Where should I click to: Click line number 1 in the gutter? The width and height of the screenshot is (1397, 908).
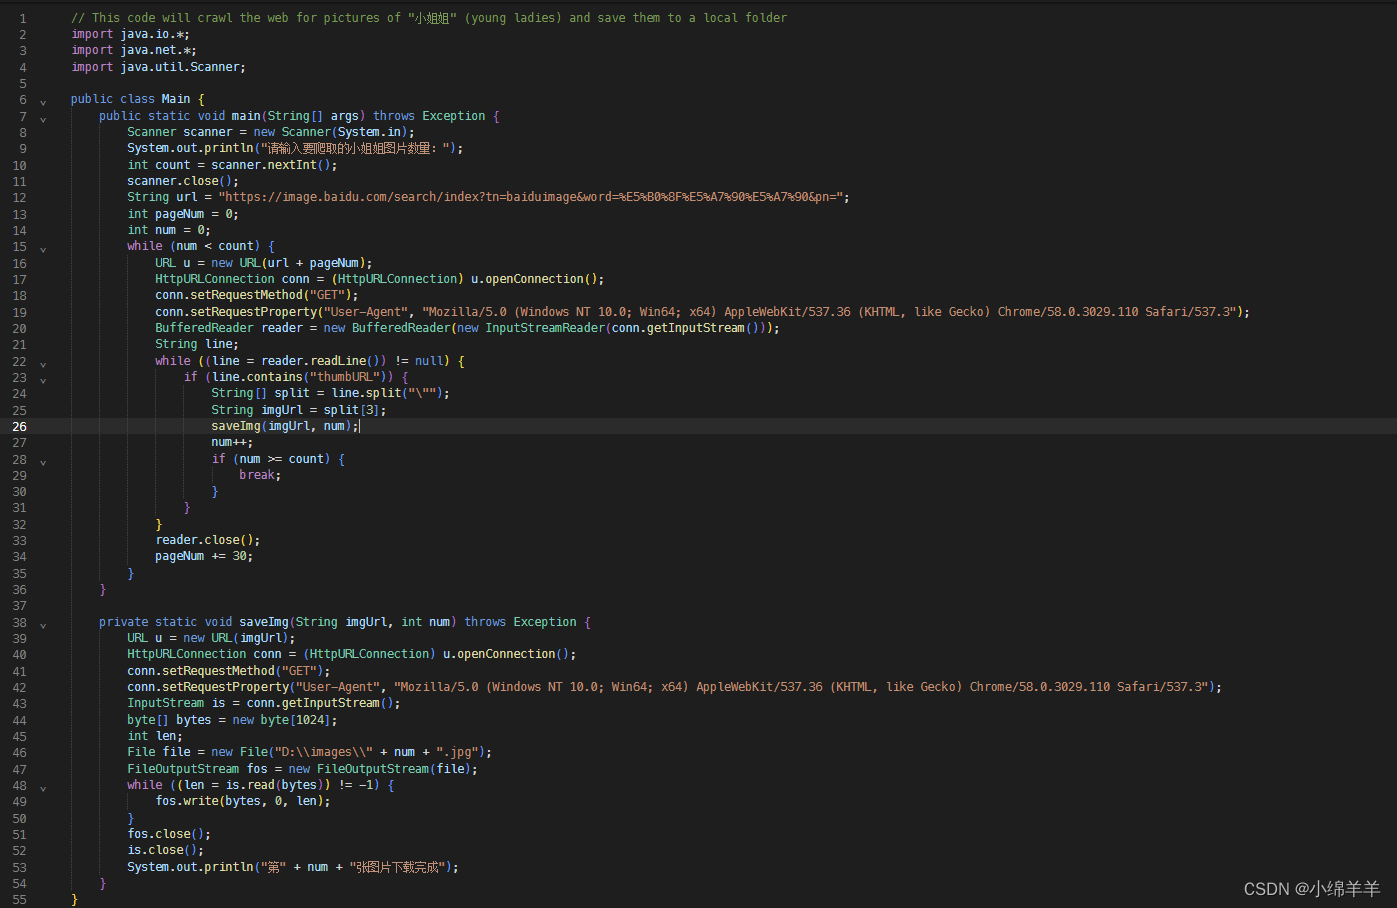(x=23, y=18)
